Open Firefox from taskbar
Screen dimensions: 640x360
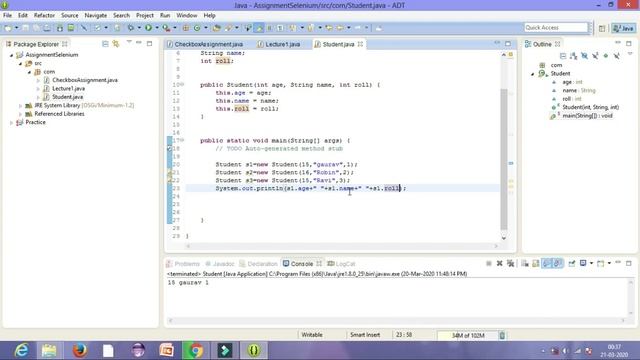[80, 350]
